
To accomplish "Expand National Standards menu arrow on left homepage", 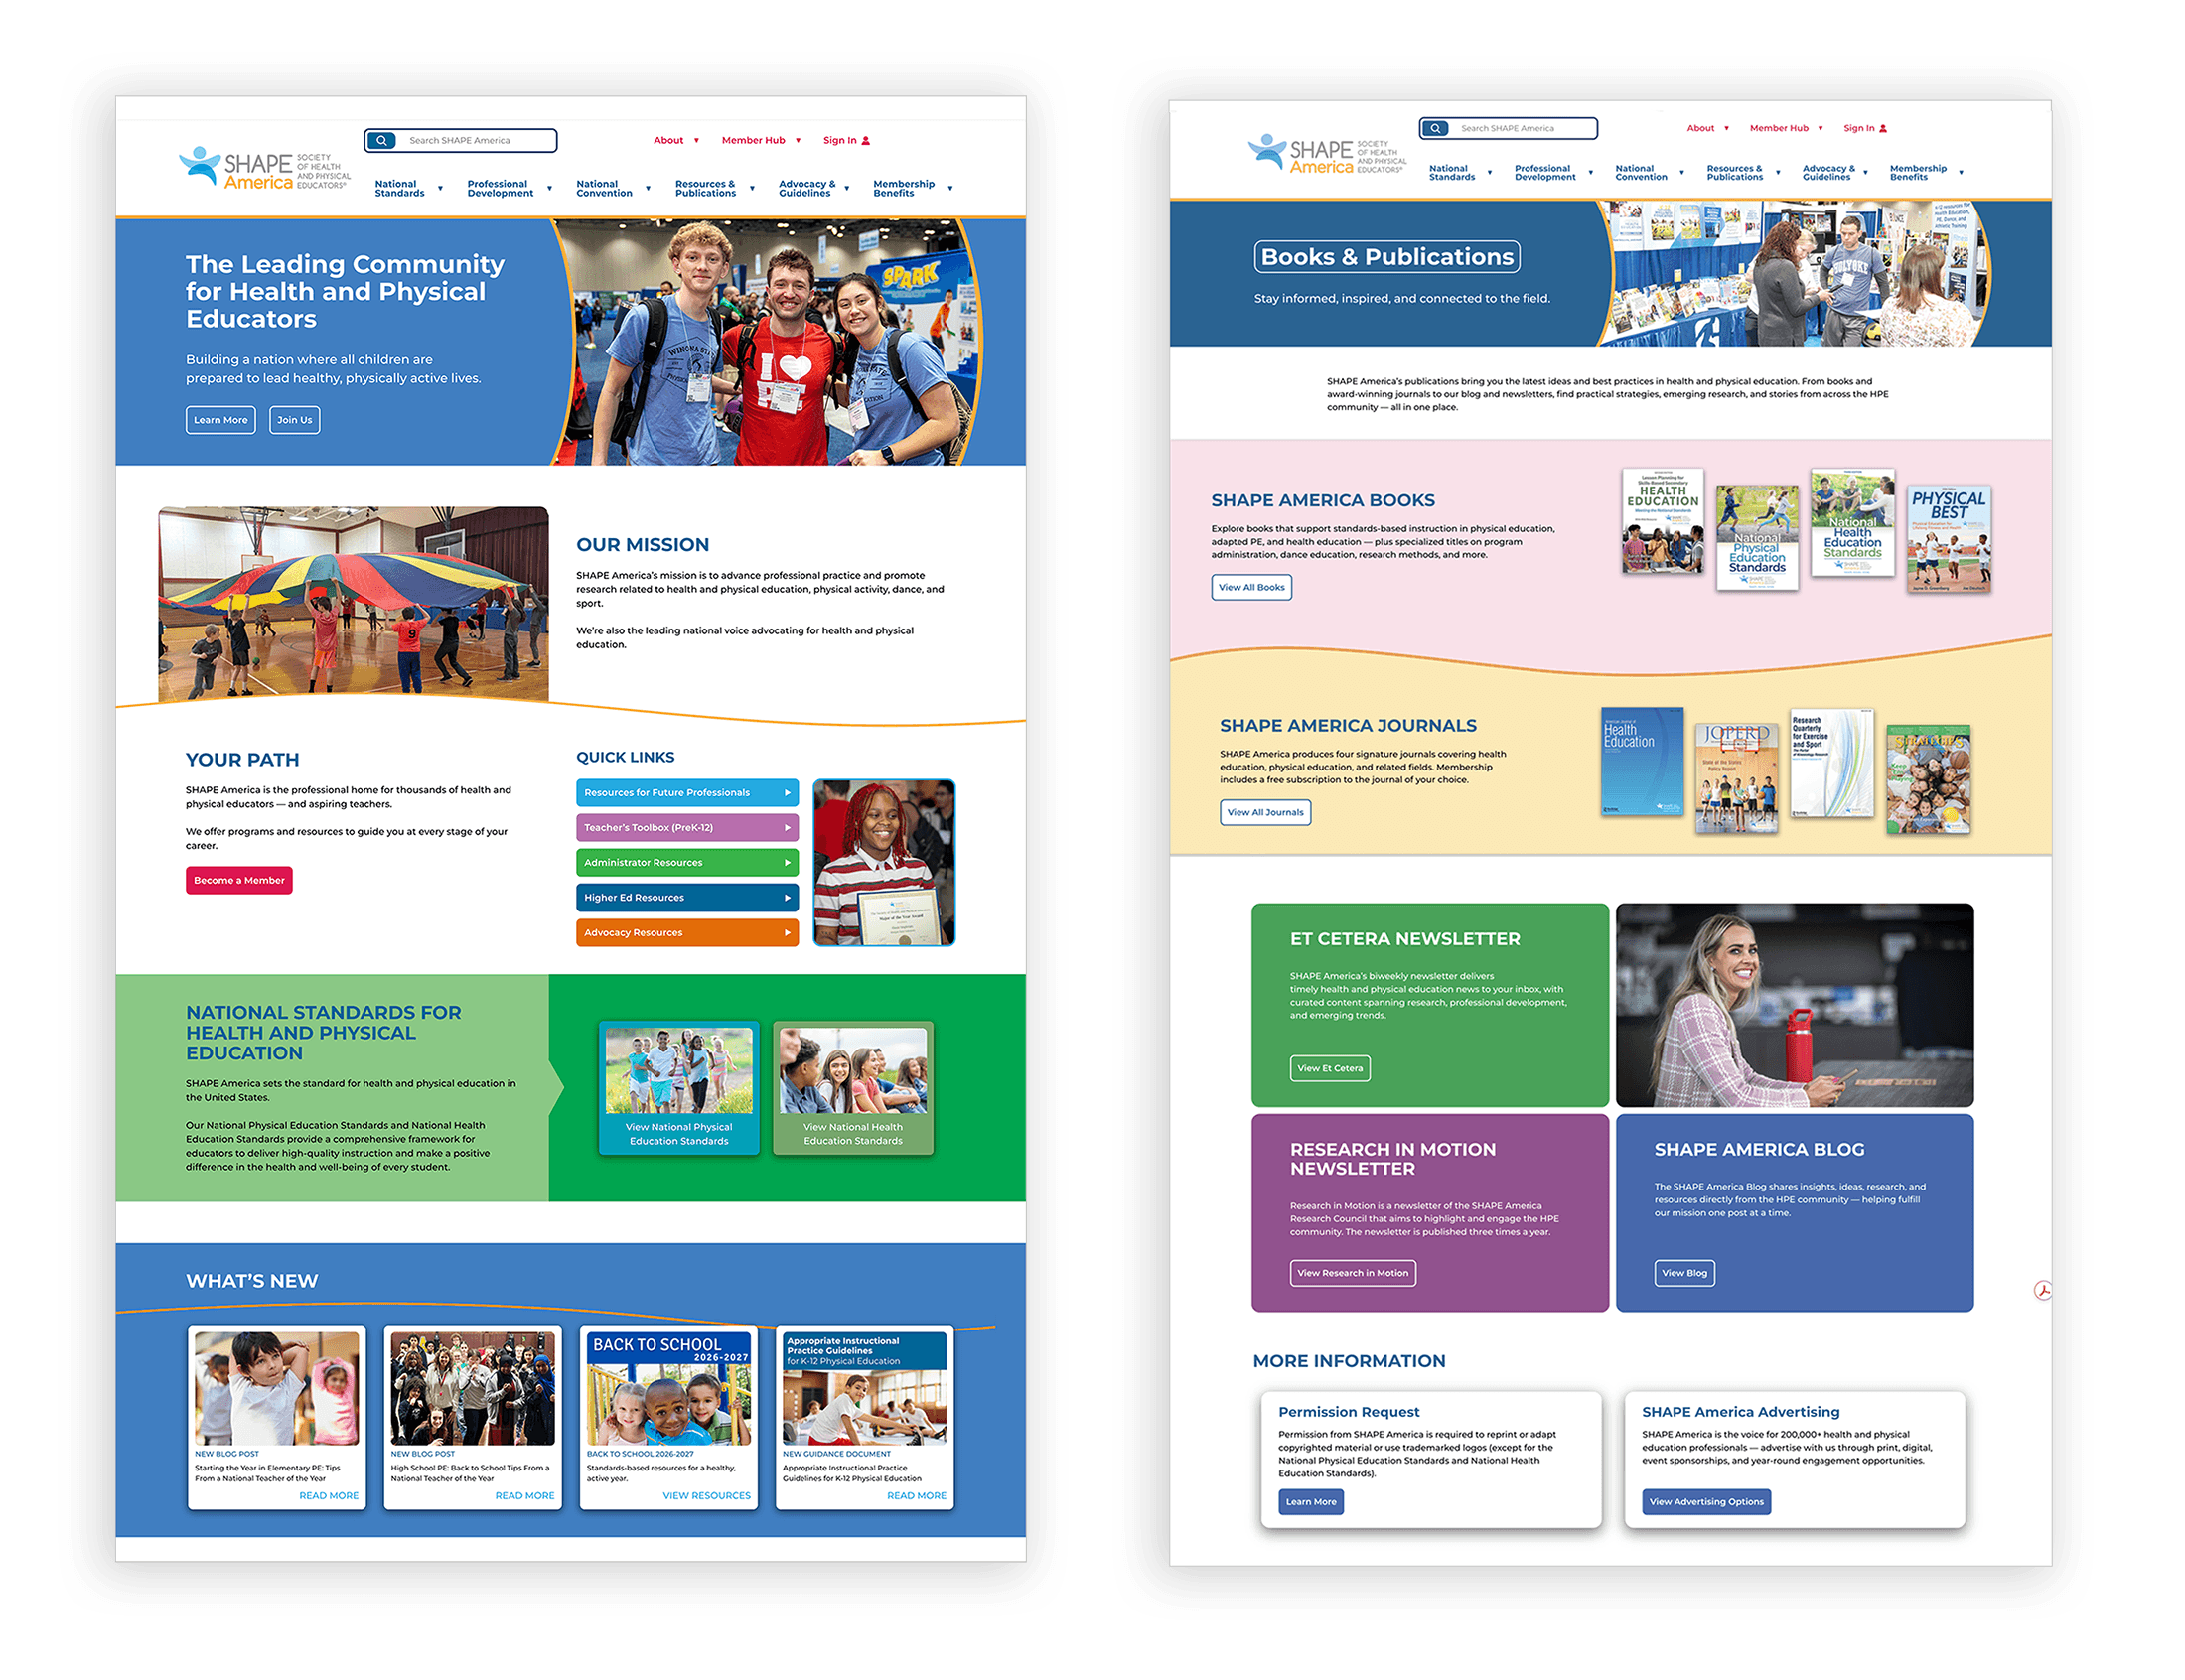I will (x=440, y=188).
